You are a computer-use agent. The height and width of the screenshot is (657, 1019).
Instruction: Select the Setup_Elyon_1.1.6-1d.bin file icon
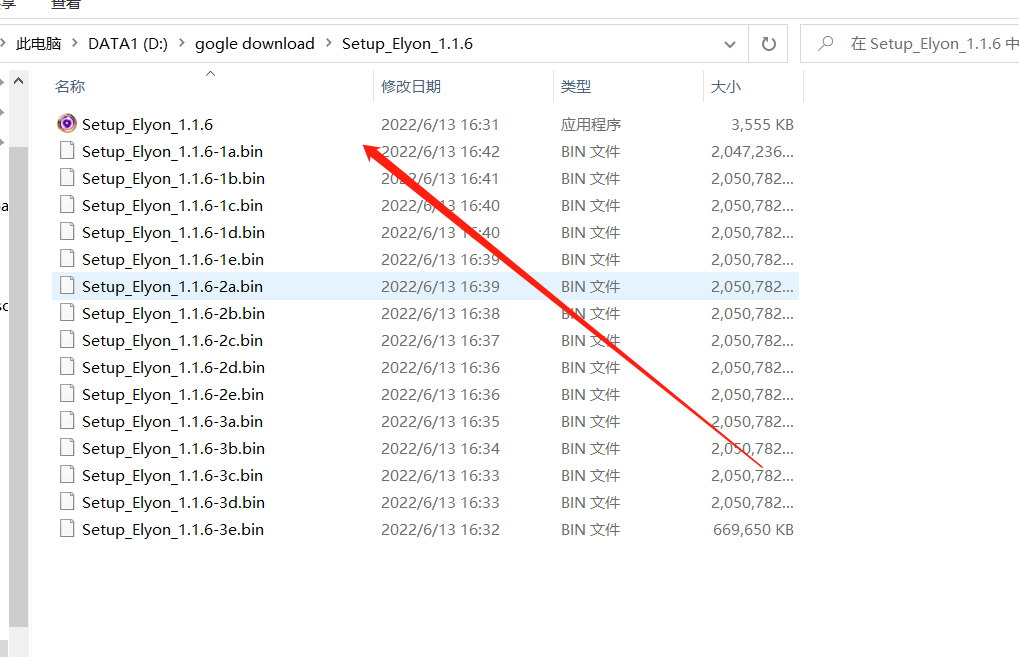67,232
